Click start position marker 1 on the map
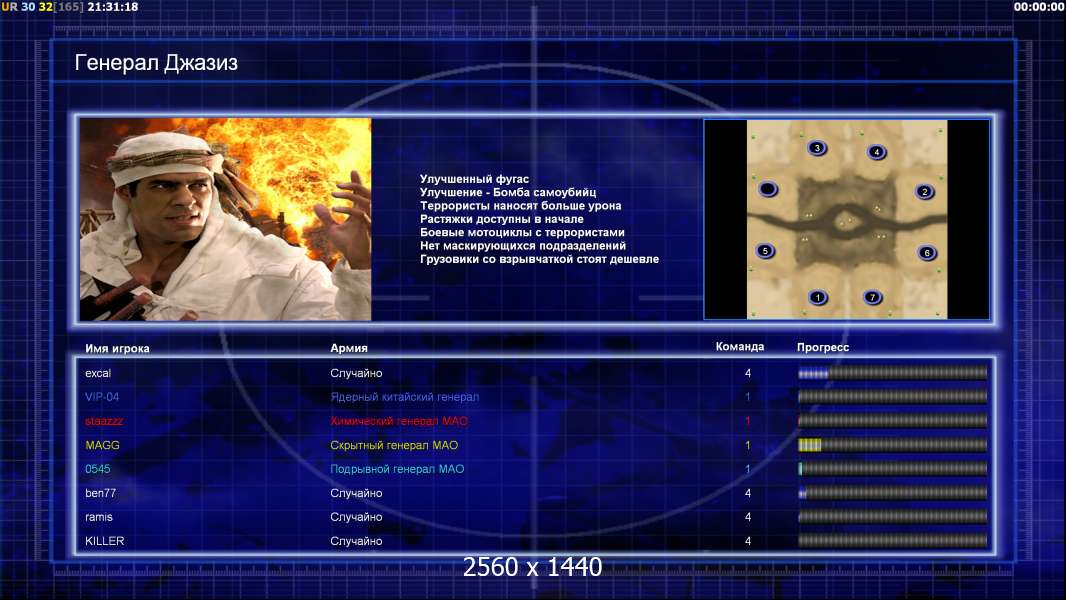Viewport: 1066px width, 600px height. coord(818,297)
